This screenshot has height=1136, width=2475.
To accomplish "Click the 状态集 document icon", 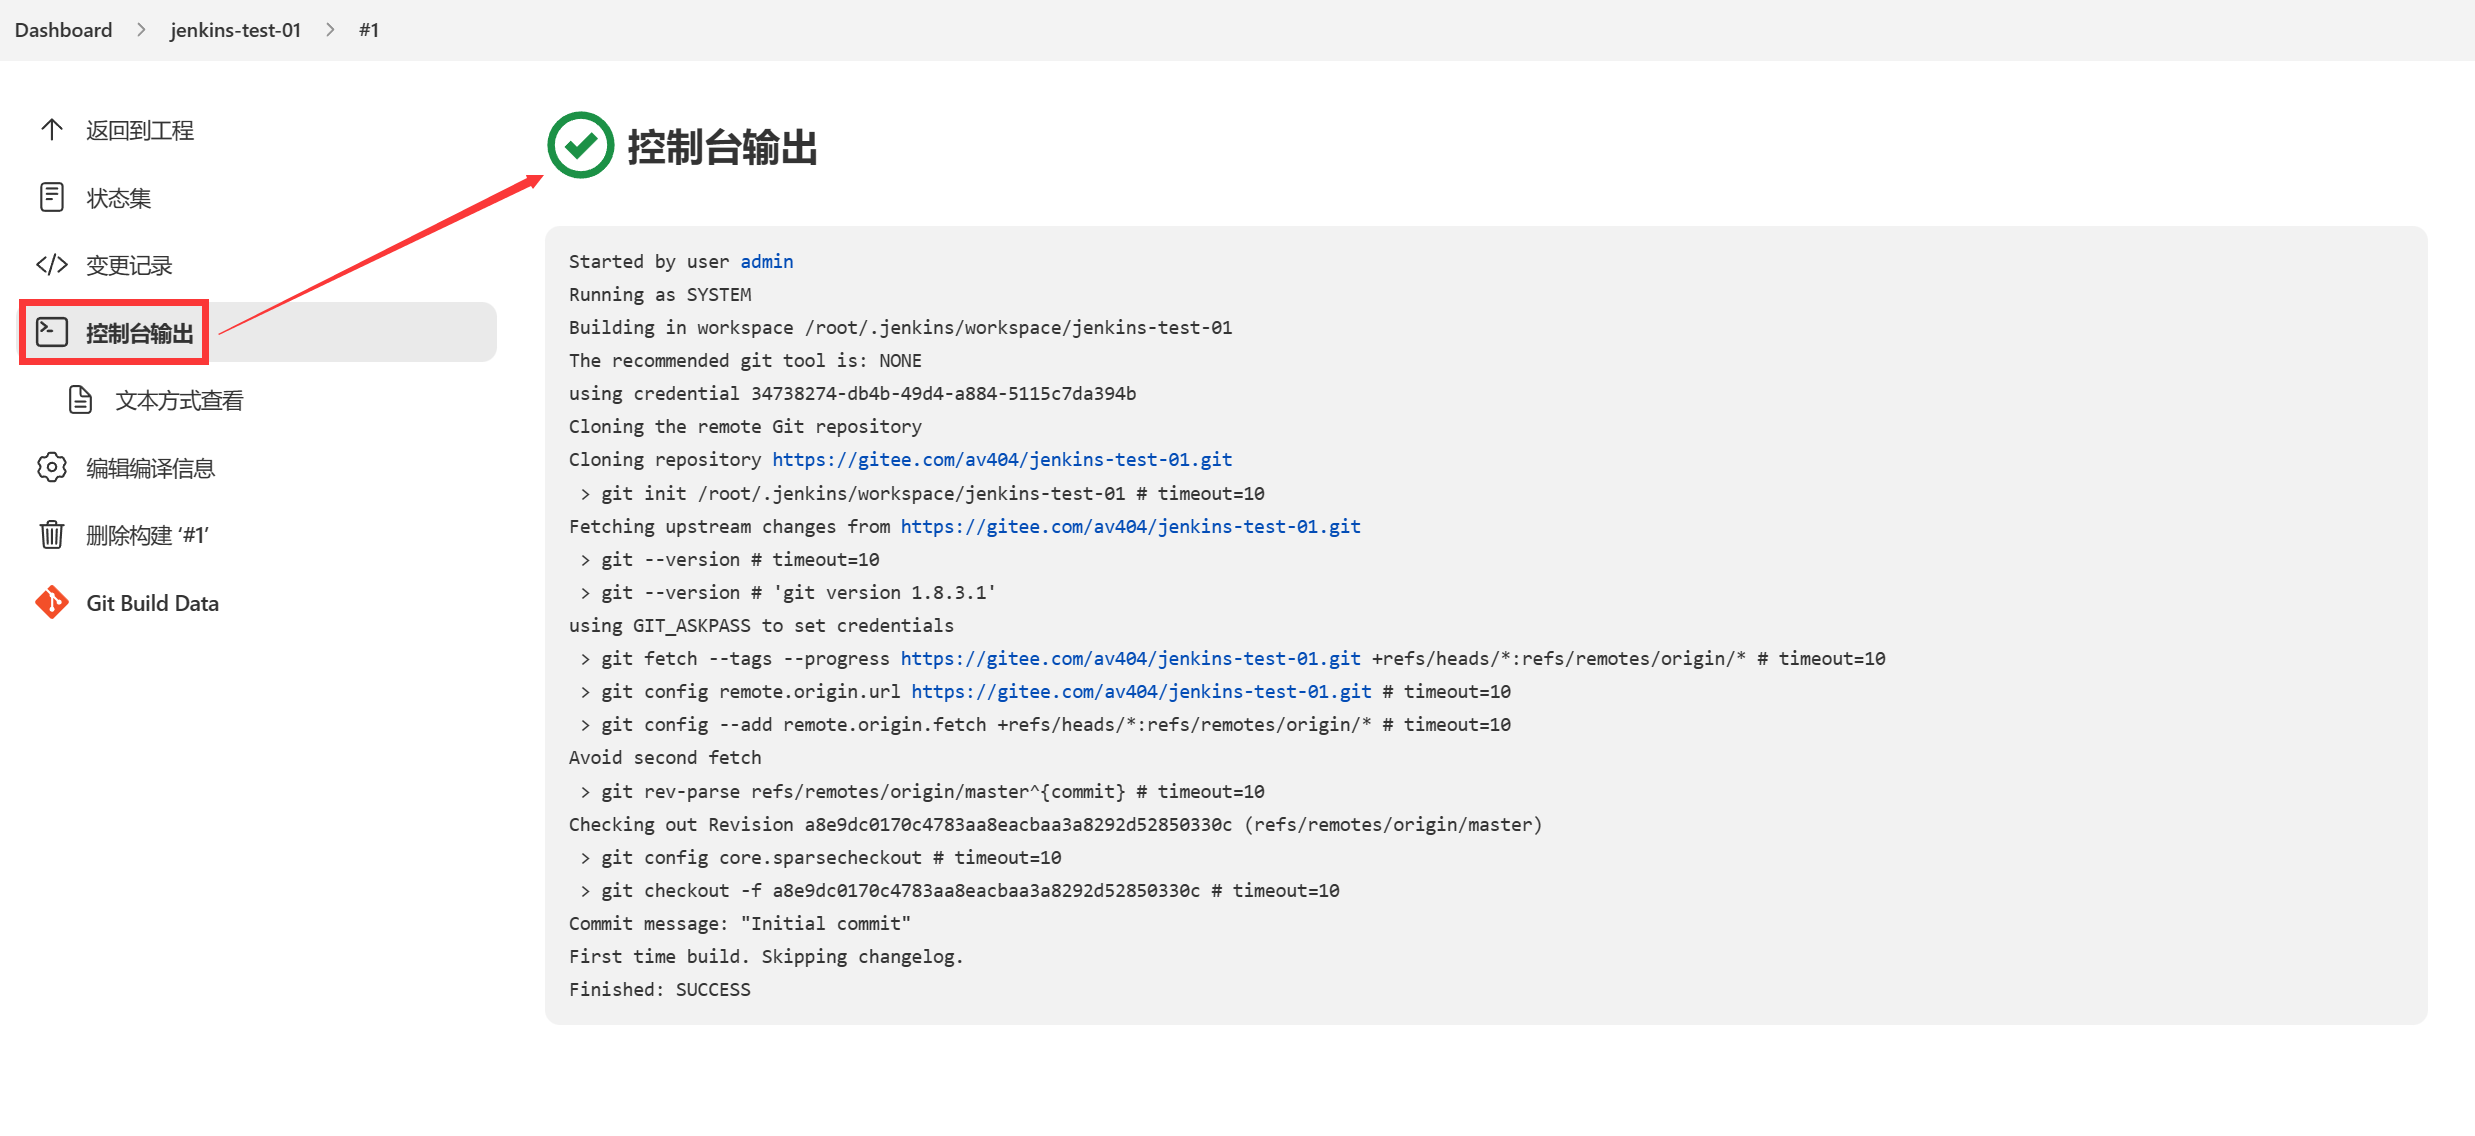I will coord(52,197).
